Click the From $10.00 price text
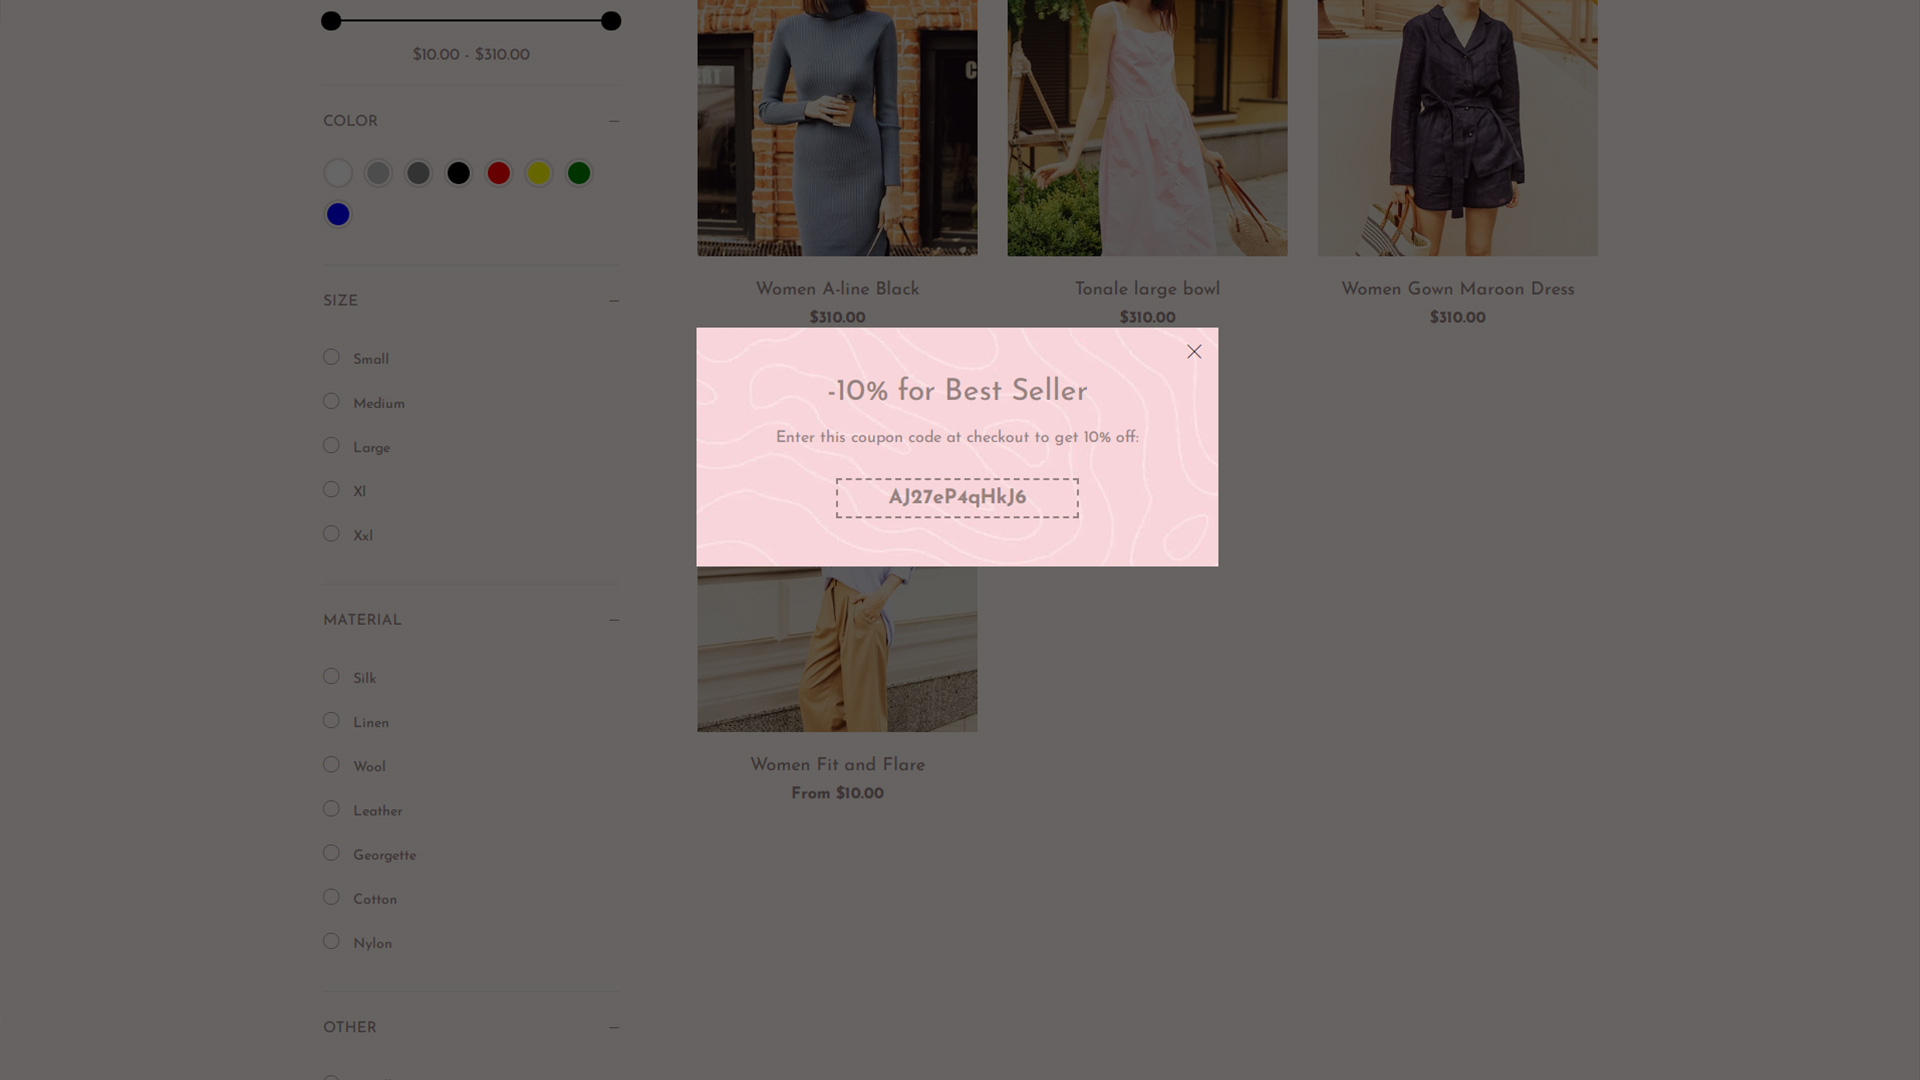 point(837,794)
